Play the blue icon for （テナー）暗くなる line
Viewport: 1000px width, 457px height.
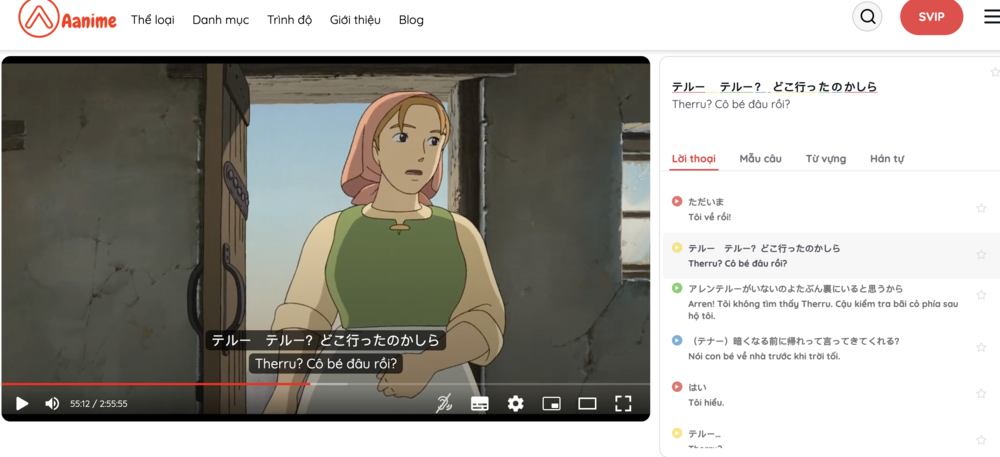[x=677, y=340]
